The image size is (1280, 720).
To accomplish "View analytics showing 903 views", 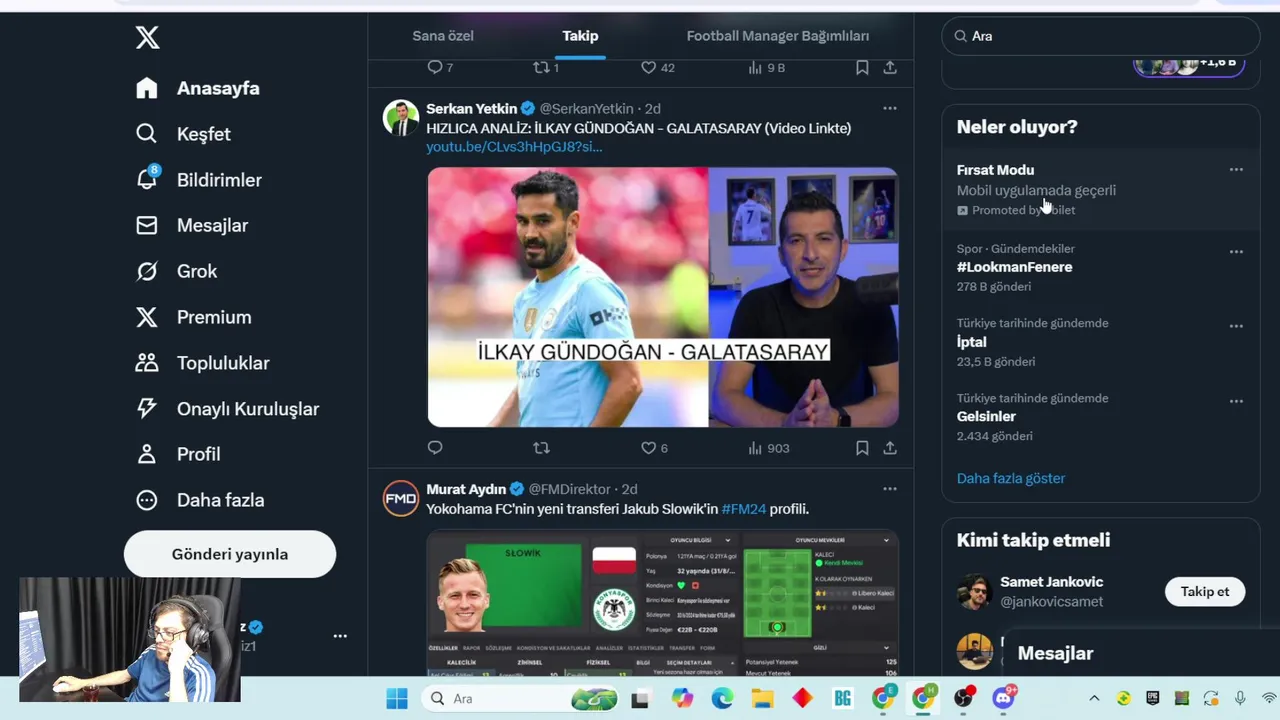I will point(769,448).
